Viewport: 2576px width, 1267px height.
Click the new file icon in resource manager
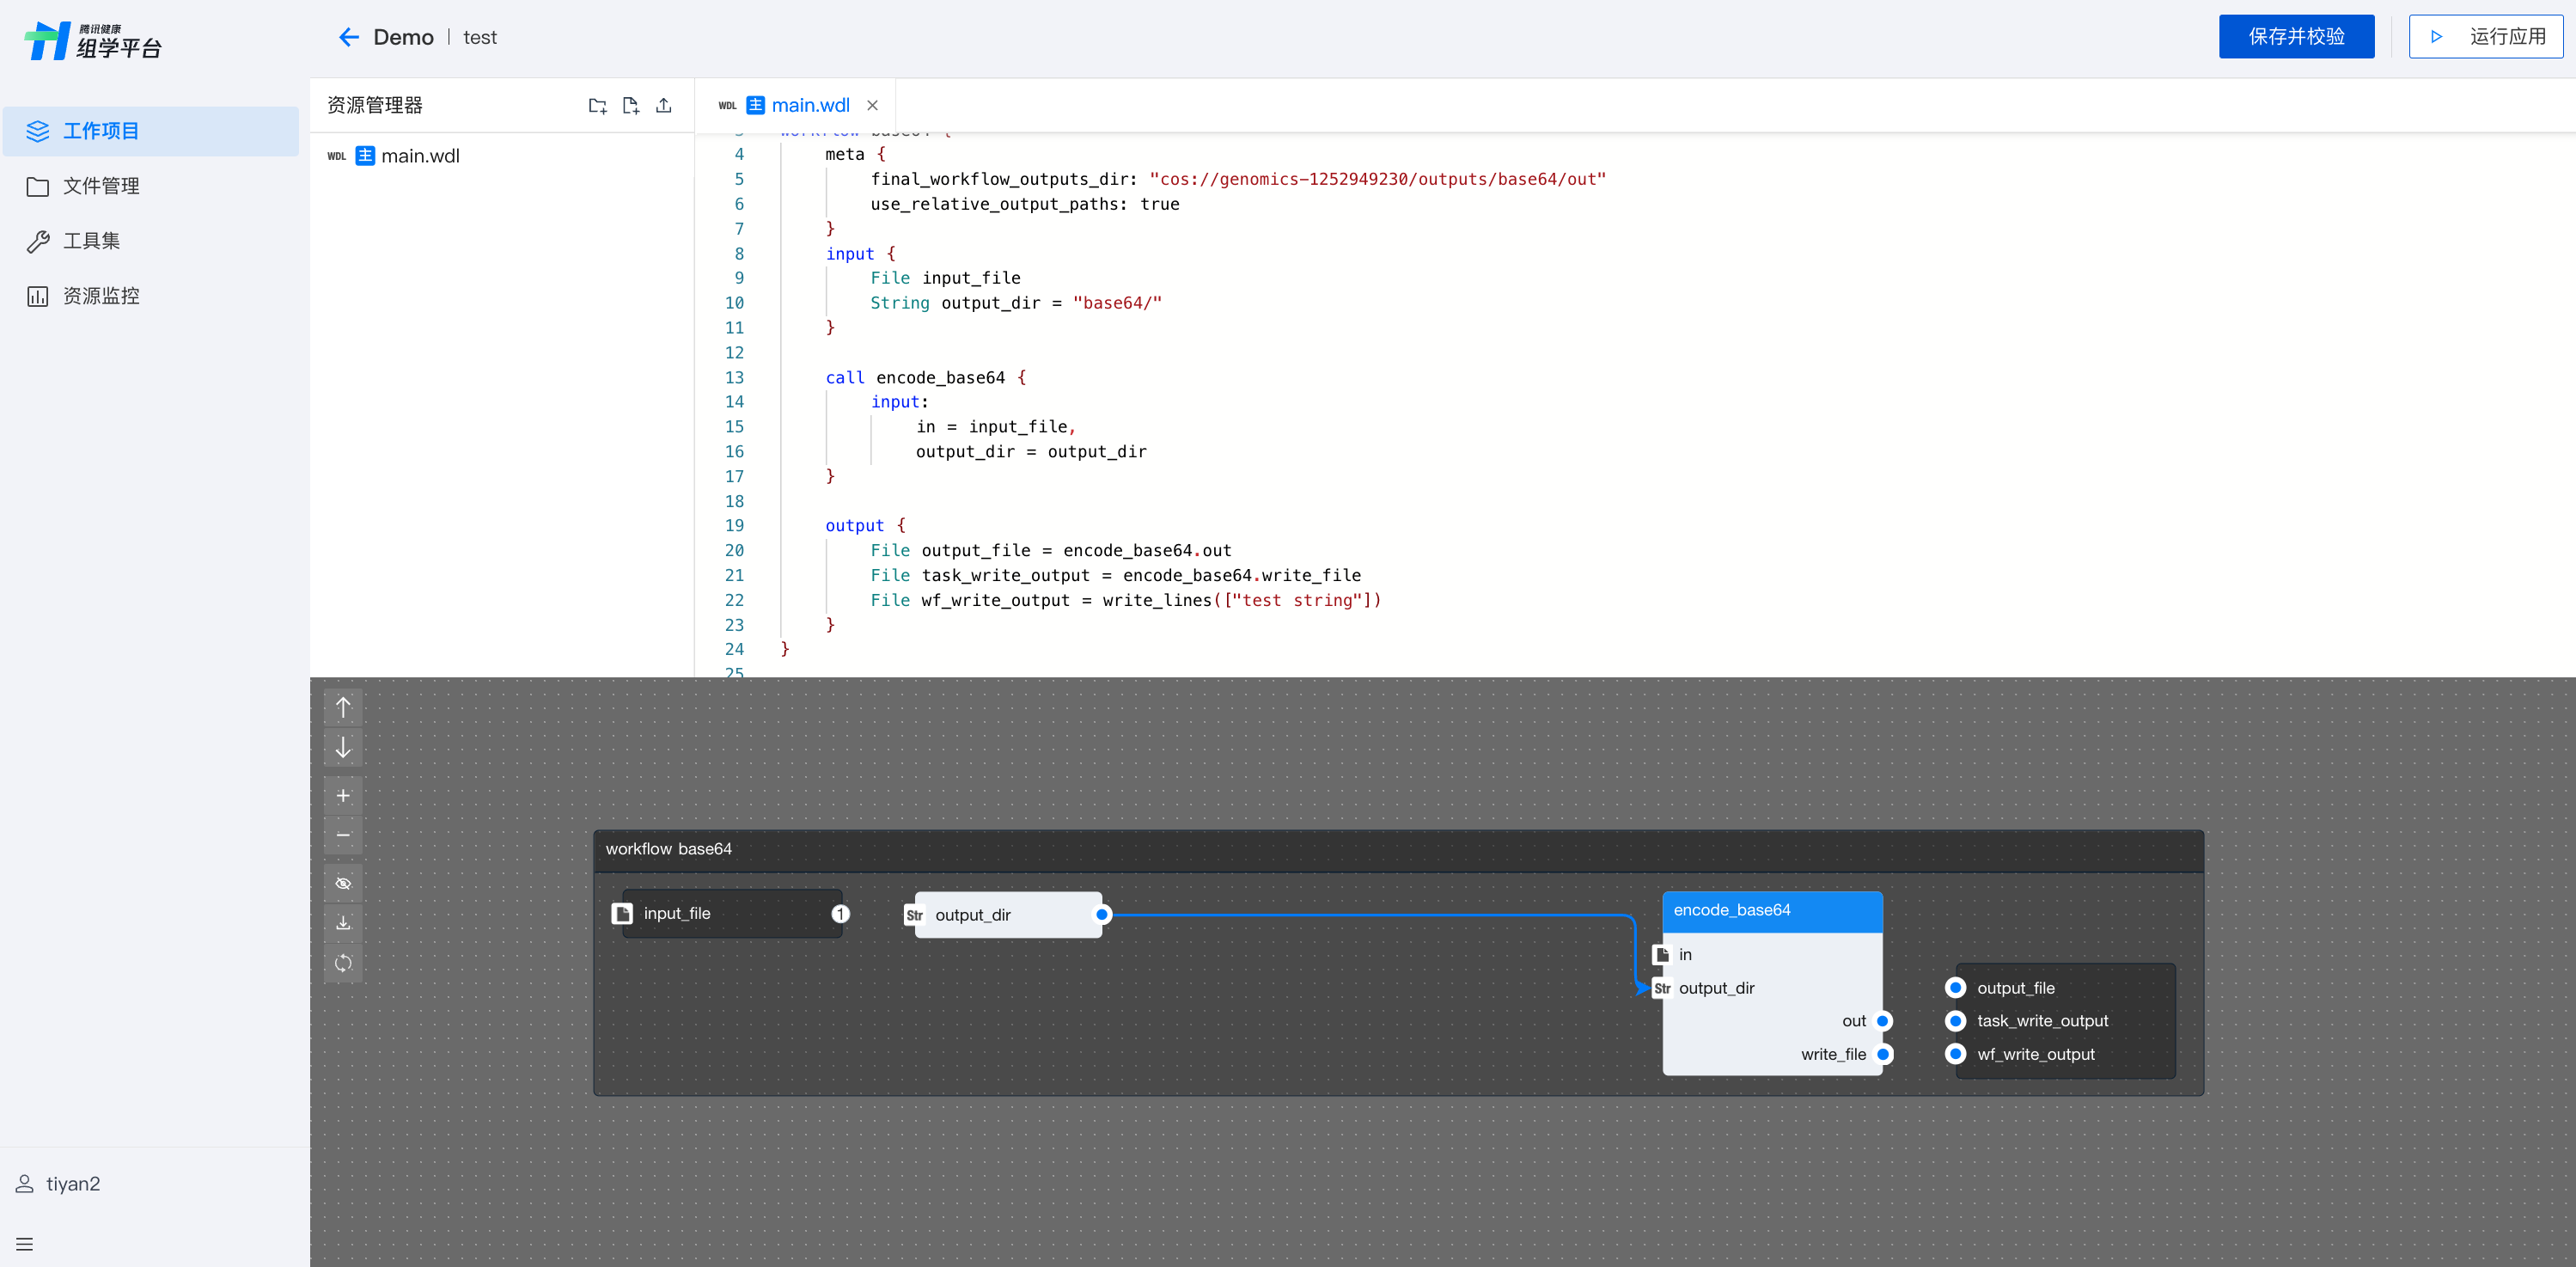pos(630,105)
